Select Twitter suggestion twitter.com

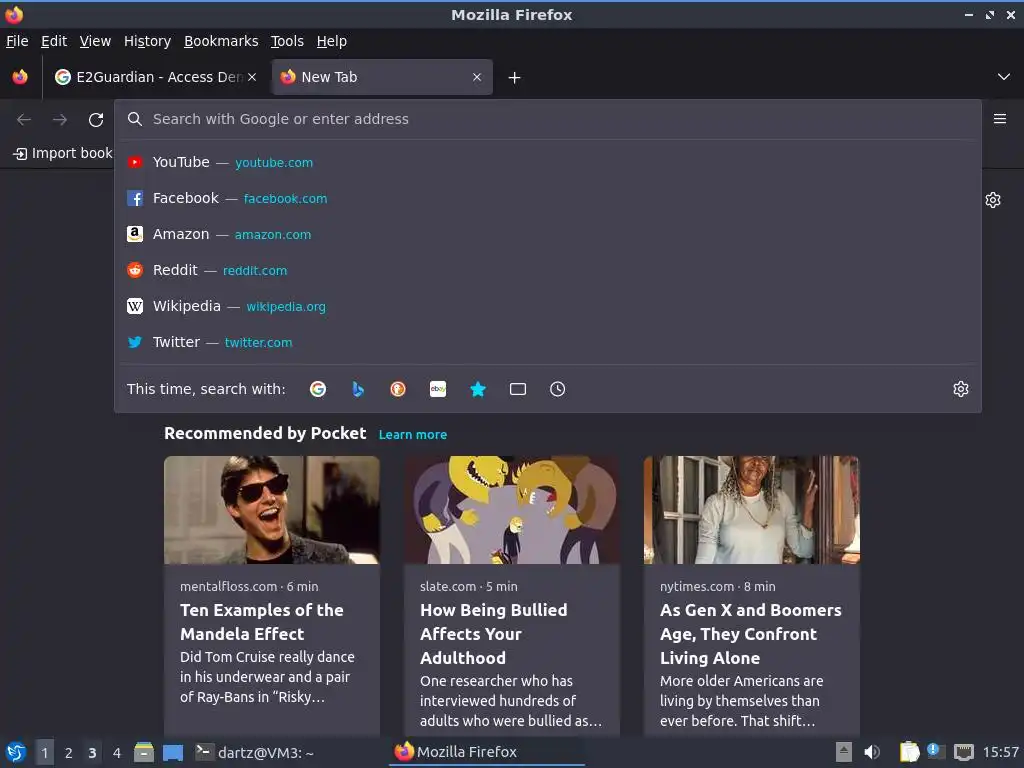548,342
